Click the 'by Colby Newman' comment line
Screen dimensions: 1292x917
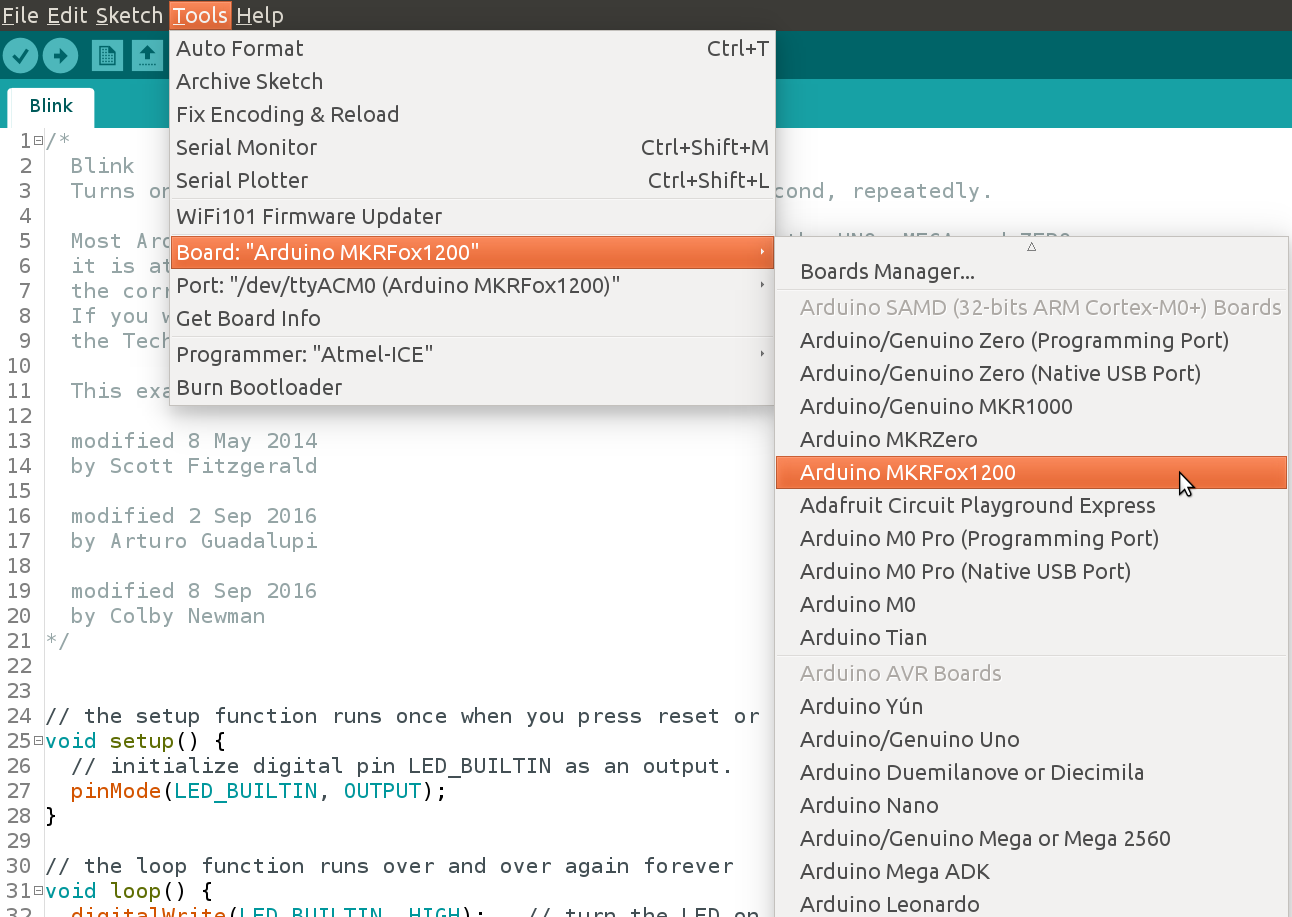coord(168,616)
